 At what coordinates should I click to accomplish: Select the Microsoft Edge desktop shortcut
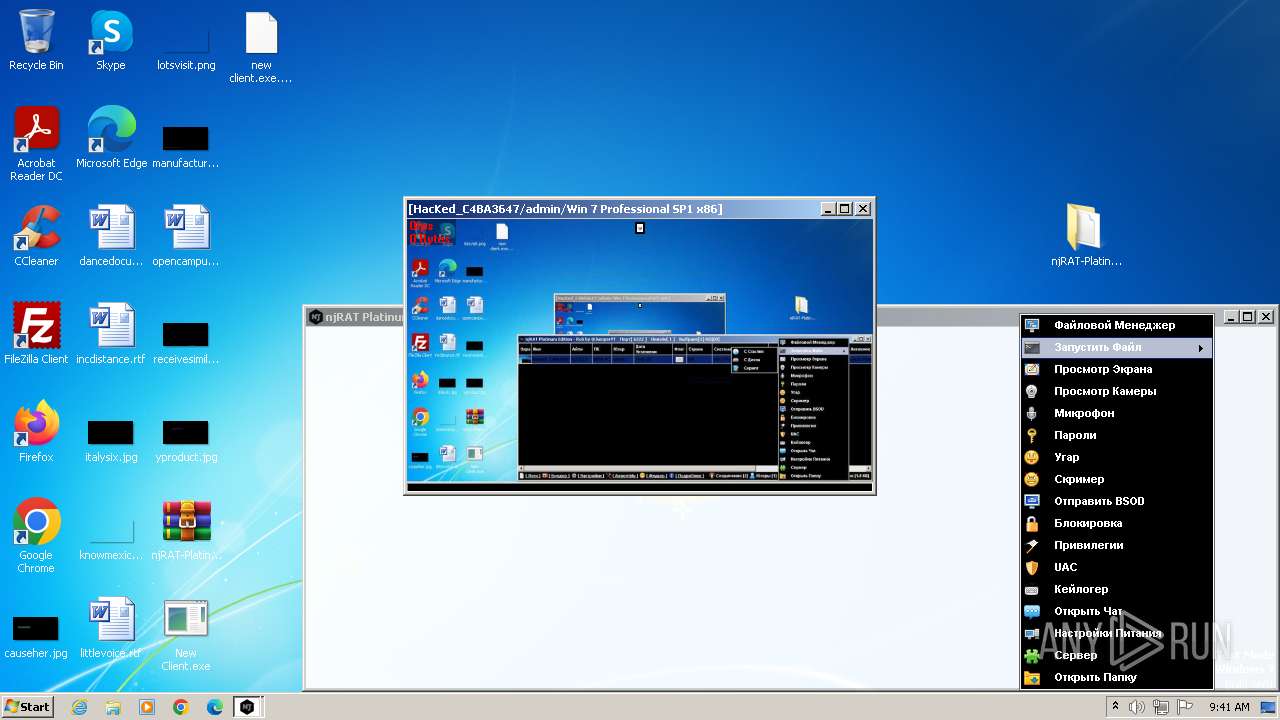[111, 138]
